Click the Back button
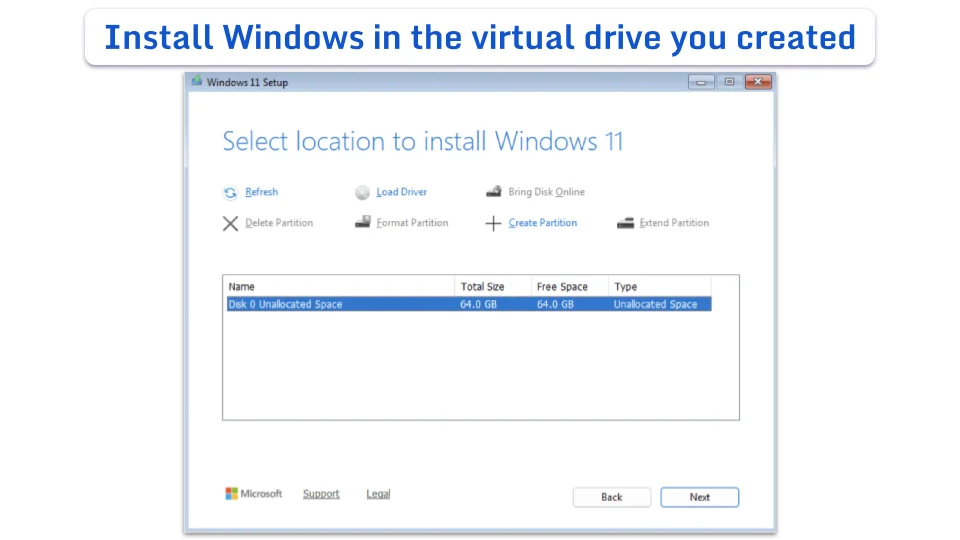The width and height of the screenshot is (960, 540). coord(612,497)
